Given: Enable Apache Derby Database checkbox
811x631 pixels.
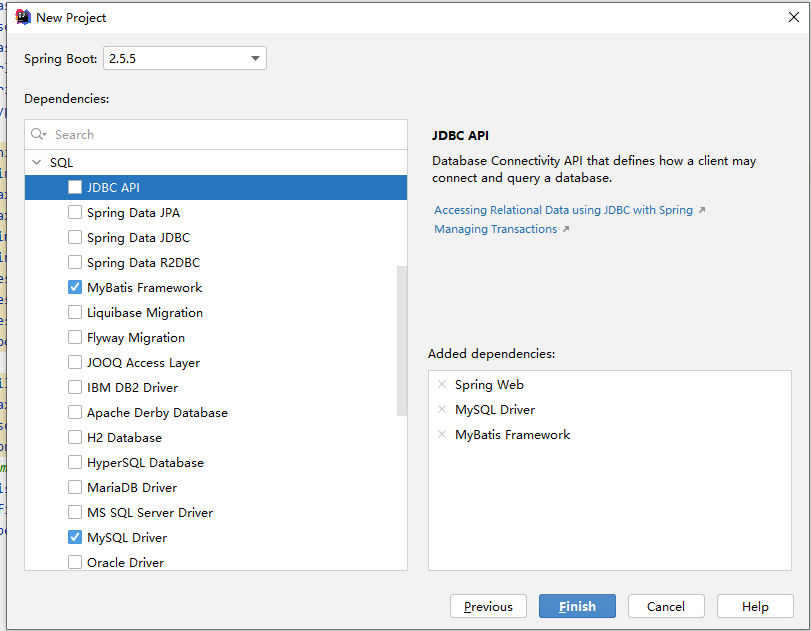Looking at the screenshot, I should (x=75, y=412).
